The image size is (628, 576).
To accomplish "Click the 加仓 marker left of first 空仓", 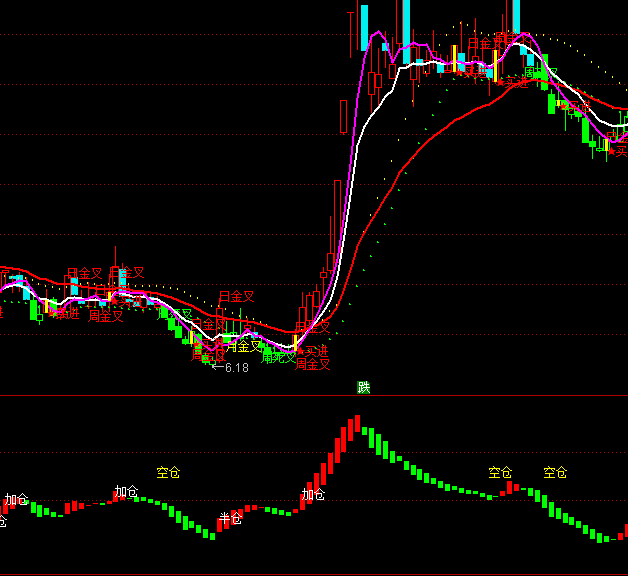I will coord(126,492).
